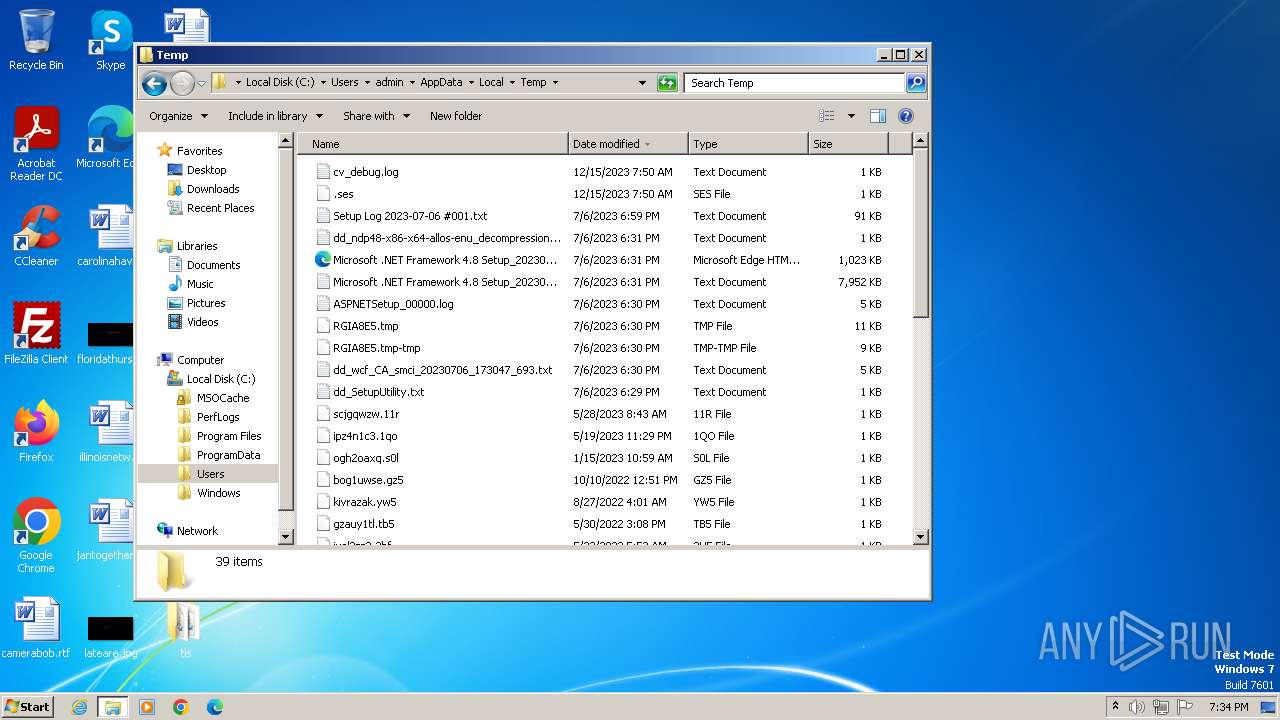Open Microsoft Edge from taskbar
1280x720 pixels.
pos(214,707)
